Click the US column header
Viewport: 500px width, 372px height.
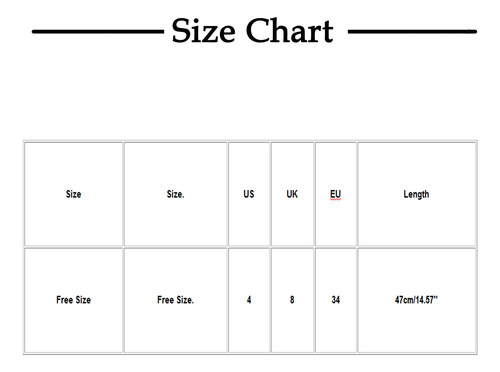click(249, 194)
